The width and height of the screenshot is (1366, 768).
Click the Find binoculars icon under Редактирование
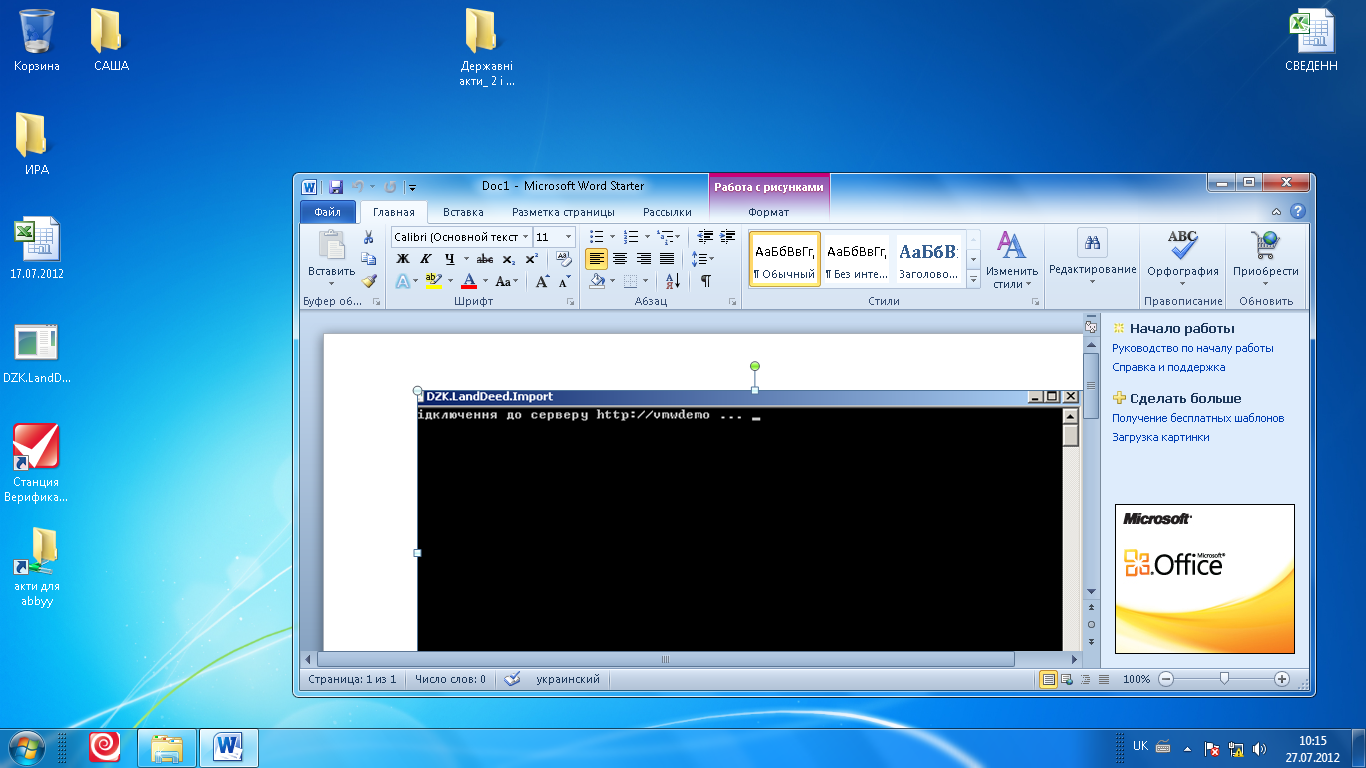coord(1092,243)
